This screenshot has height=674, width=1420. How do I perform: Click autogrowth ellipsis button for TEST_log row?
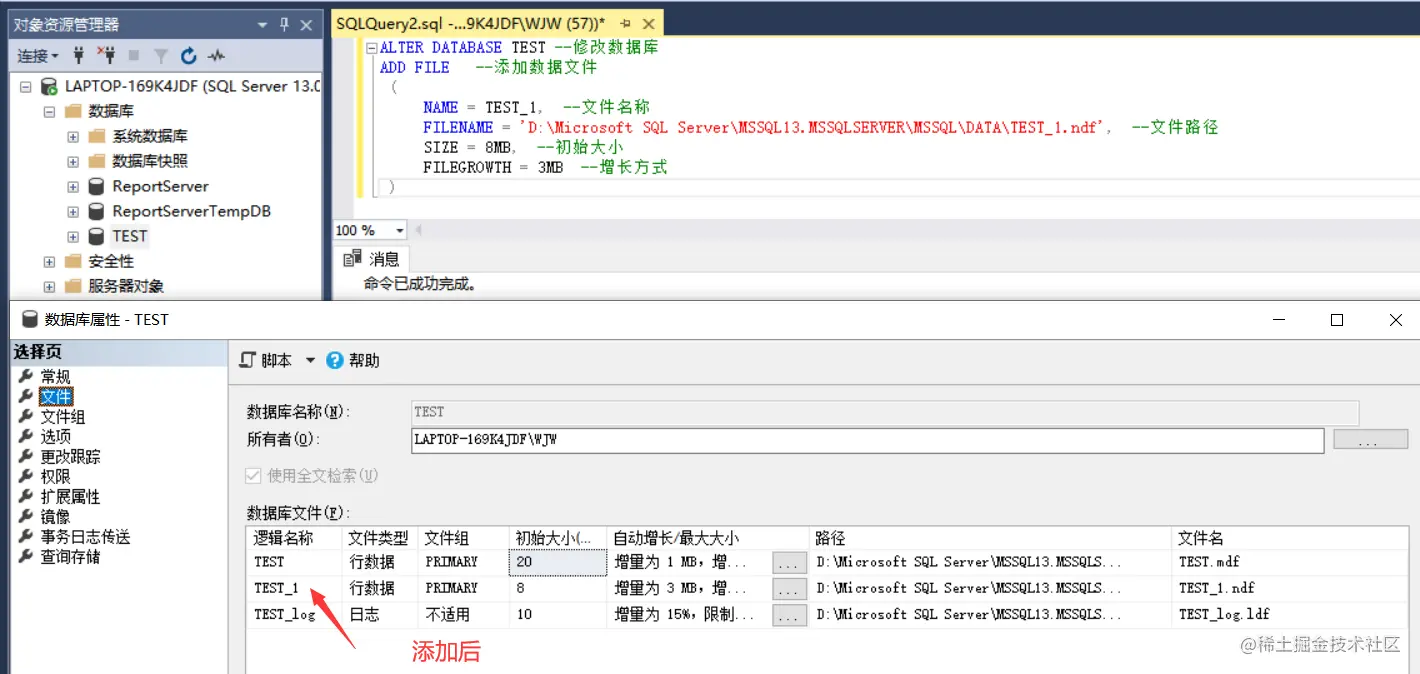click(x=789, y=615)
